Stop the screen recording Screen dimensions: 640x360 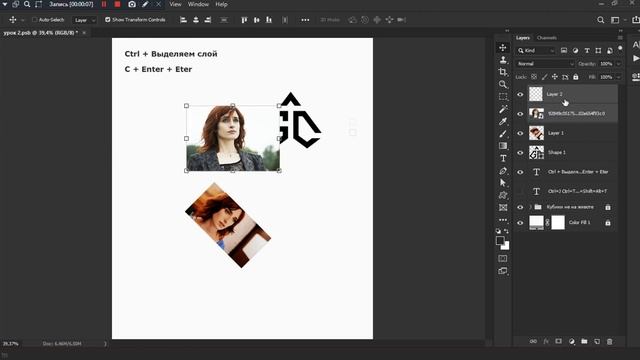click(118, 4)
